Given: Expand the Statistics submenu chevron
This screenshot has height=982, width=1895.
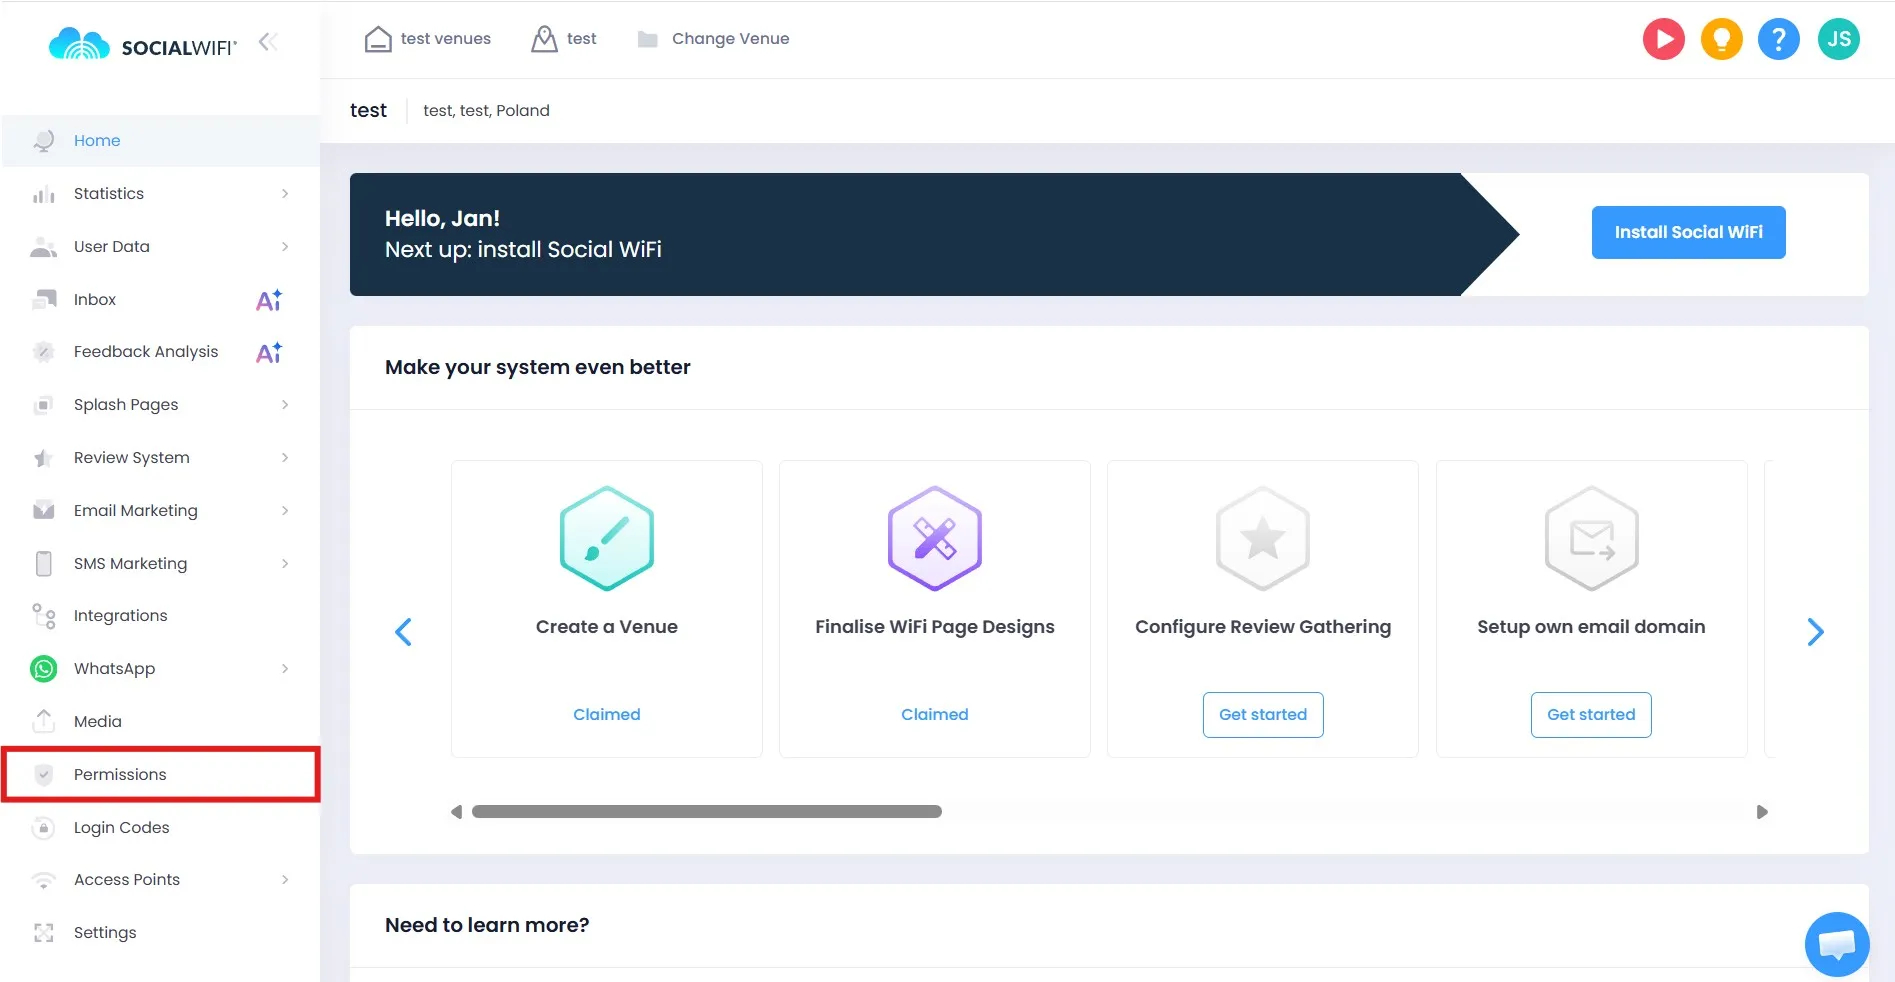Looking at the screenshot, I should [285, 194].
